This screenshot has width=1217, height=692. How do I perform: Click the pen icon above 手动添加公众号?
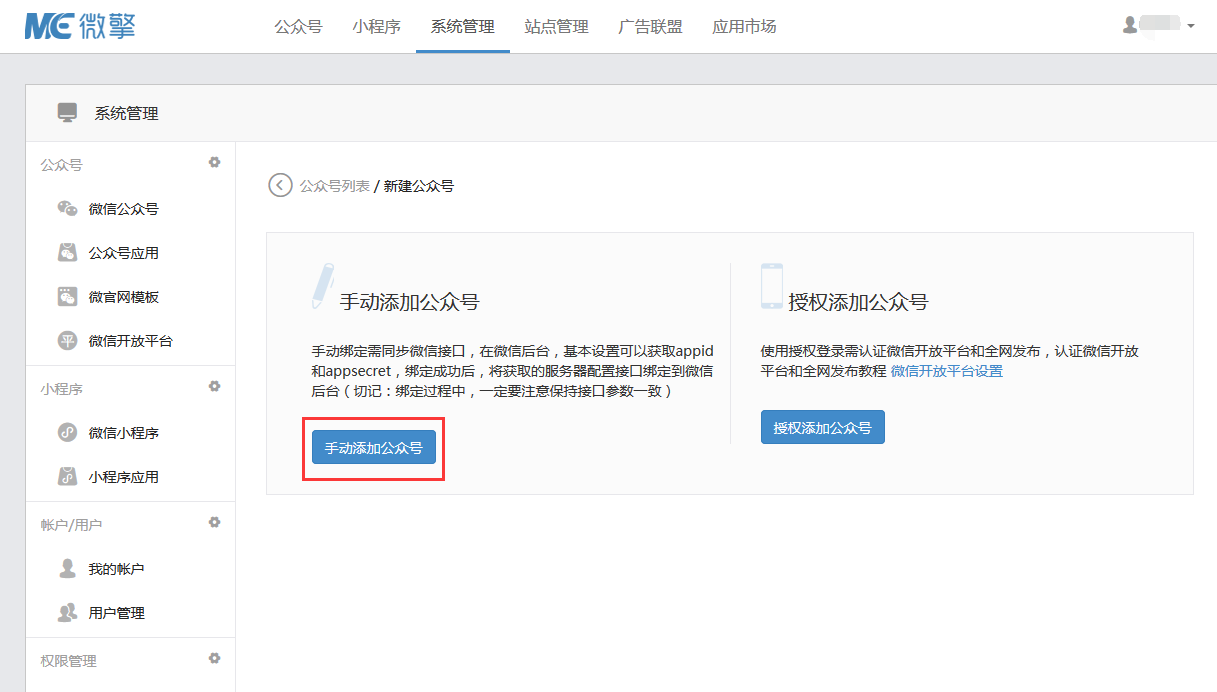pos(323,284)
